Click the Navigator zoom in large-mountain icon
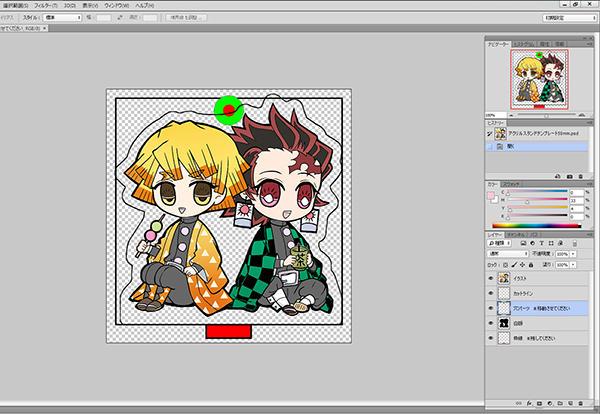Screen dimensions: 600x414 coord(582,115)
